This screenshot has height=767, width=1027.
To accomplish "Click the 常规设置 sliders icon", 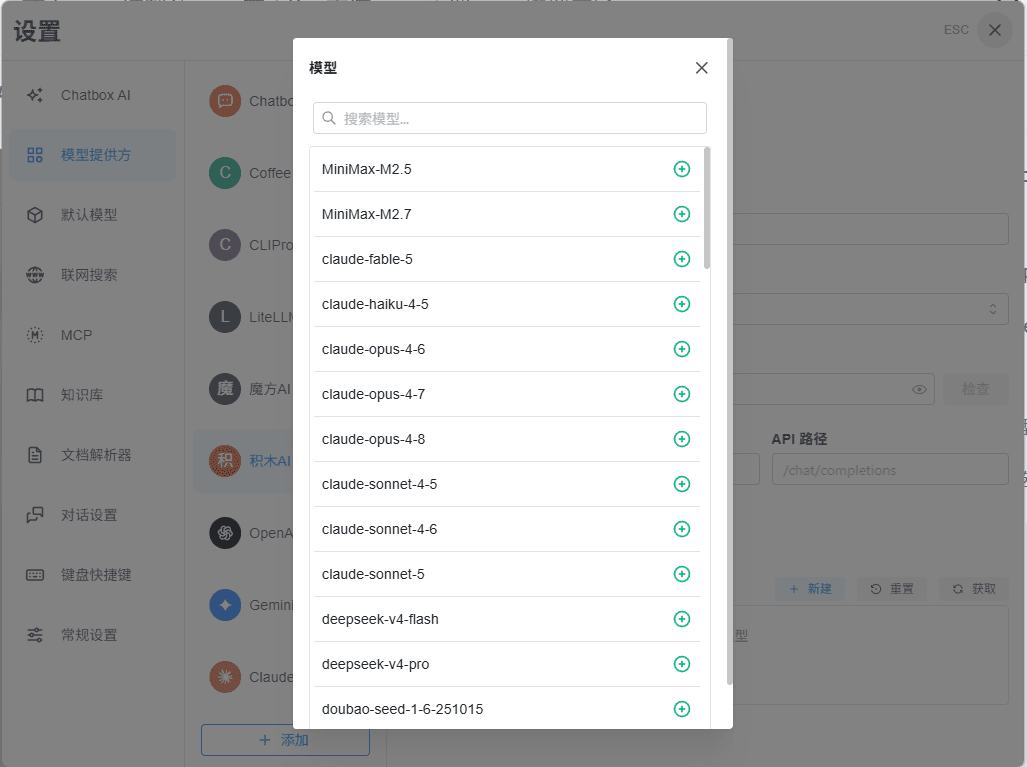I will pos(35,635).
